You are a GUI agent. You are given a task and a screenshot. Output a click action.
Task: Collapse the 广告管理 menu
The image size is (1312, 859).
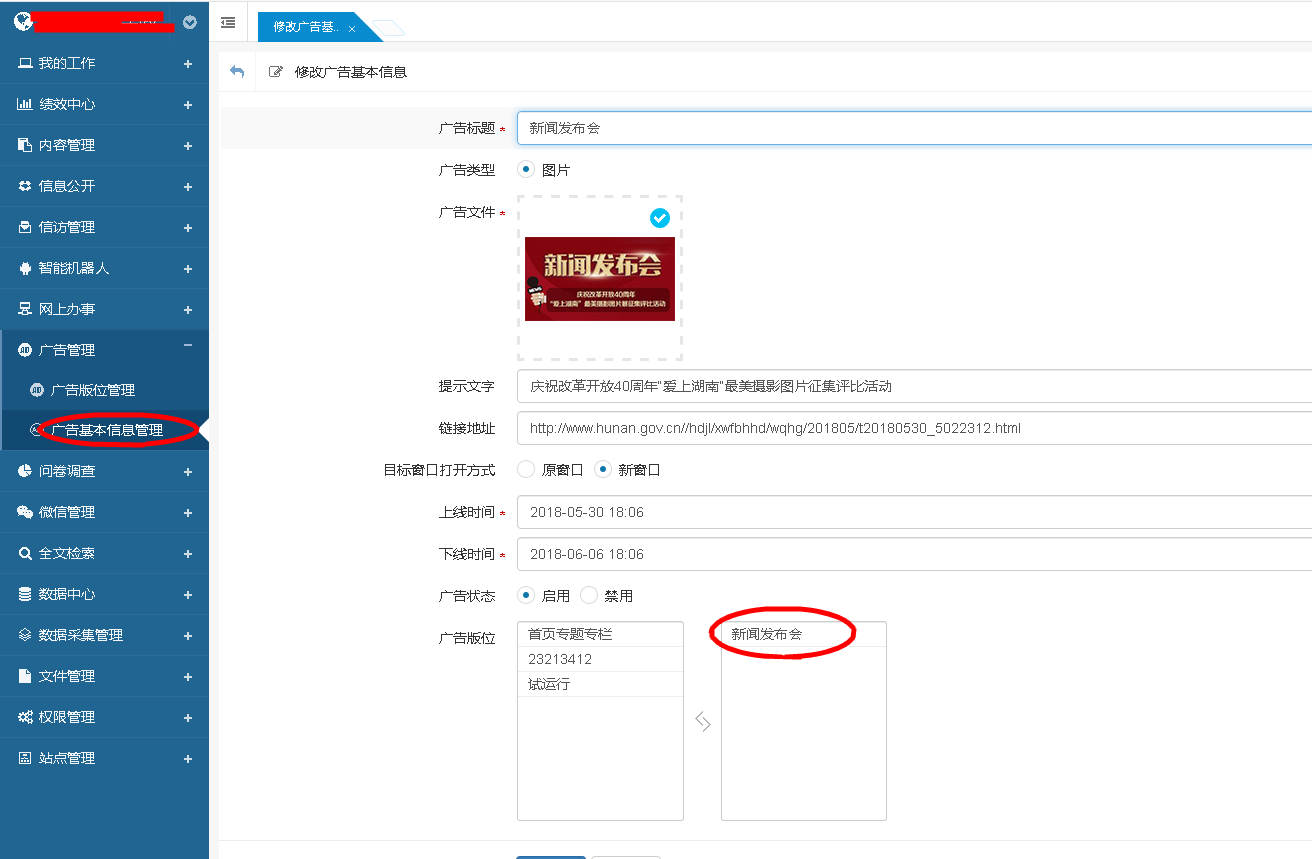(188, 346)
